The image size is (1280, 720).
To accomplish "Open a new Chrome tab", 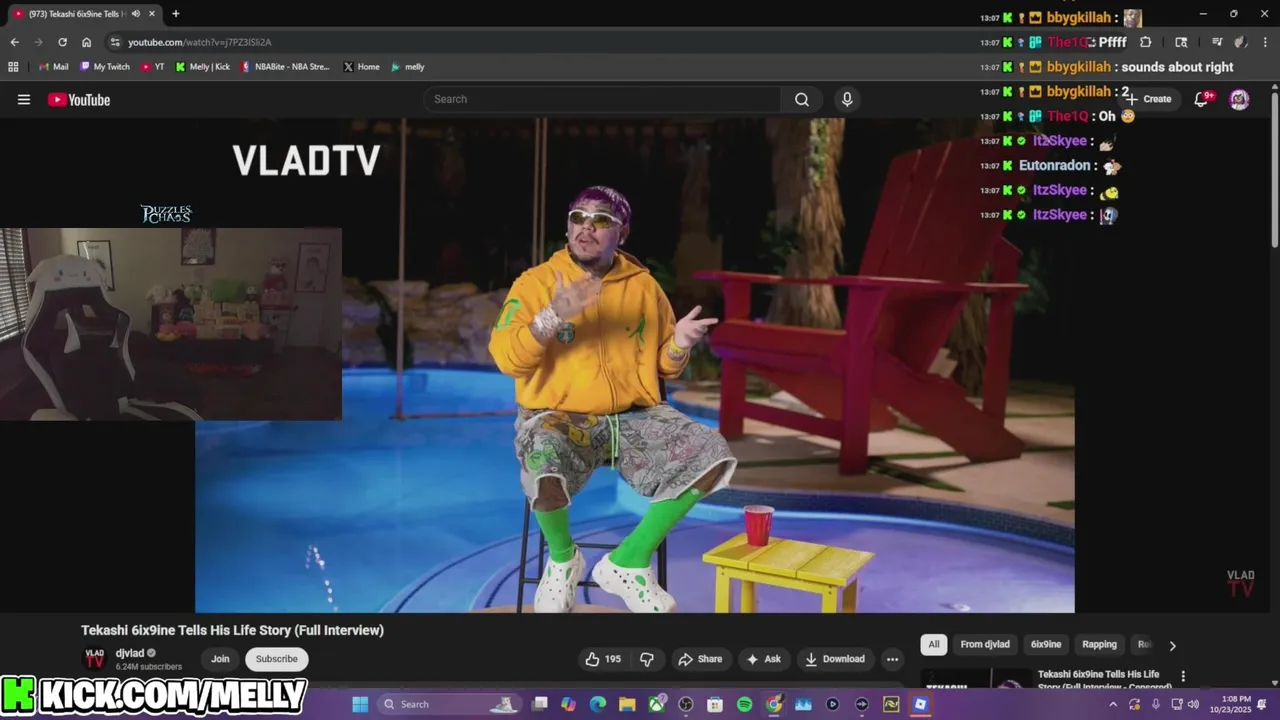I will tap(176, 14).
